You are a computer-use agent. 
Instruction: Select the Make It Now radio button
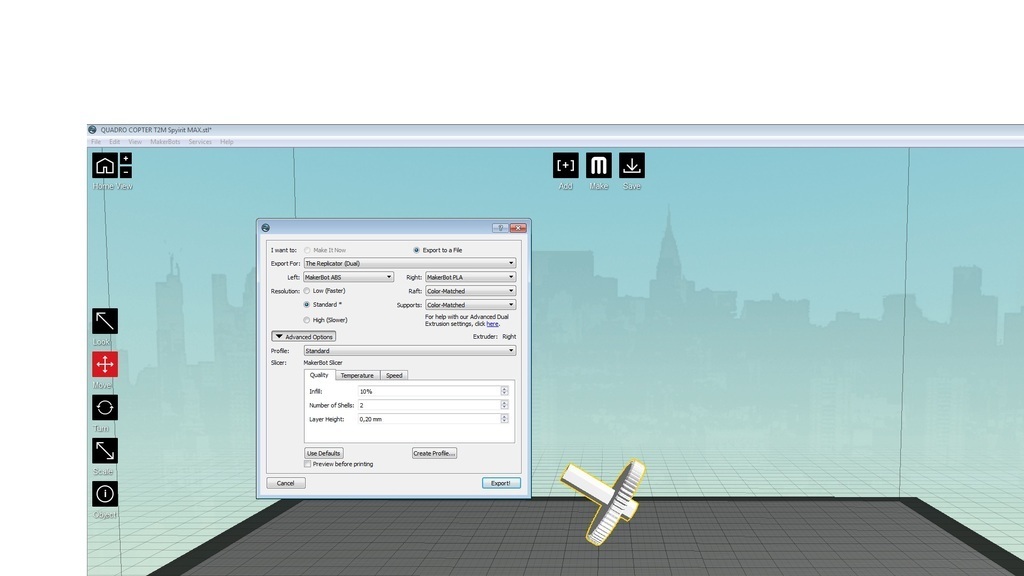click(307, 250)
